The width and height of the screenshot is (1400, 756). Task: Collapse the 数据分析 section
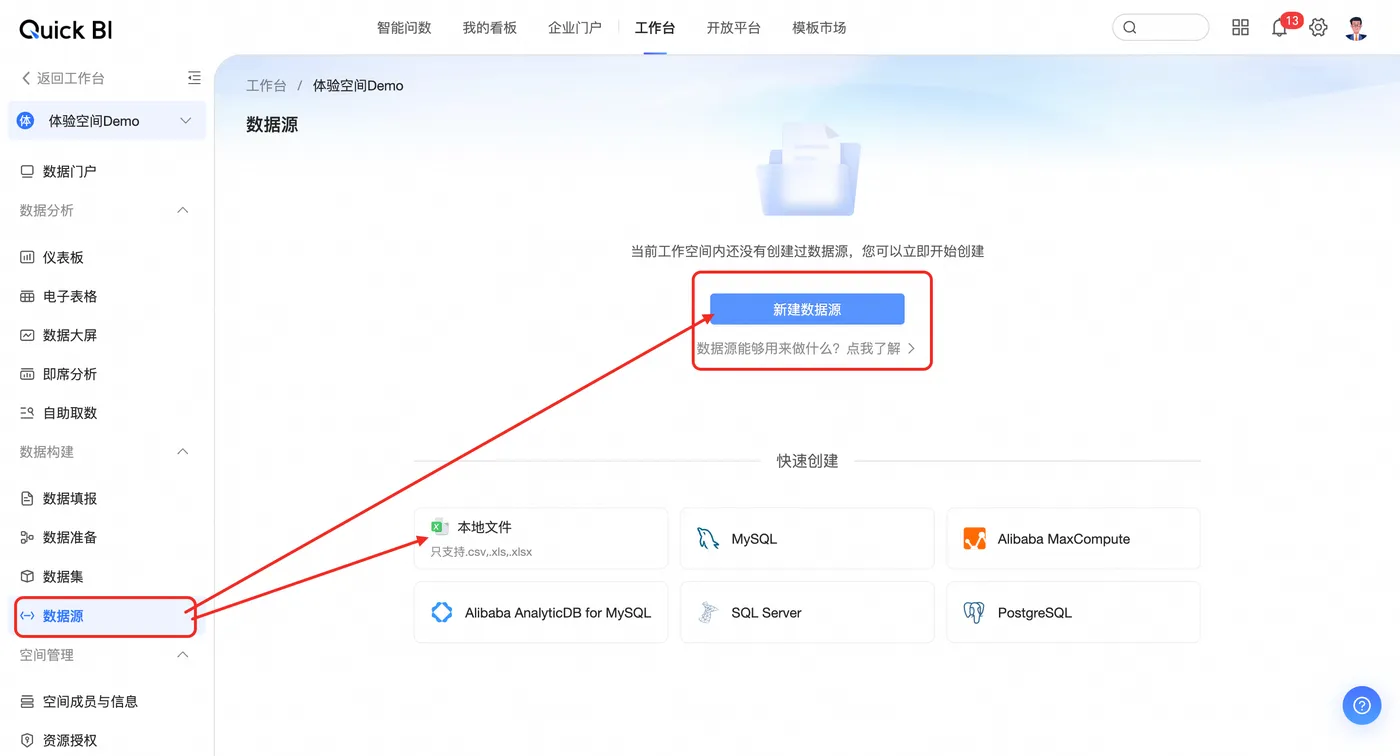(x=183, y=211)
